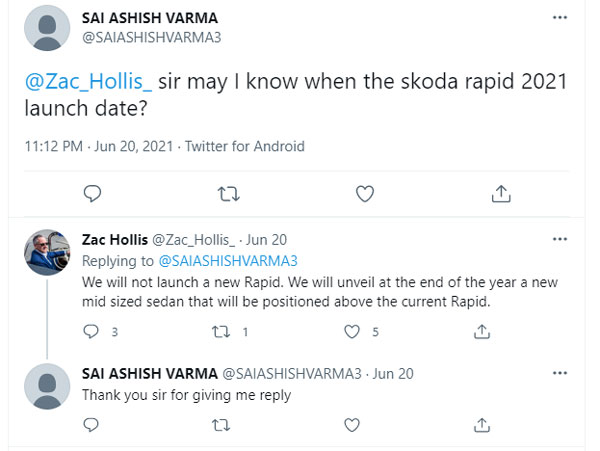This screenshot has height=451, width=600.
Task: Open the @Zac_Hollis_ mention in main tweet
Action: tap(88, 81)
